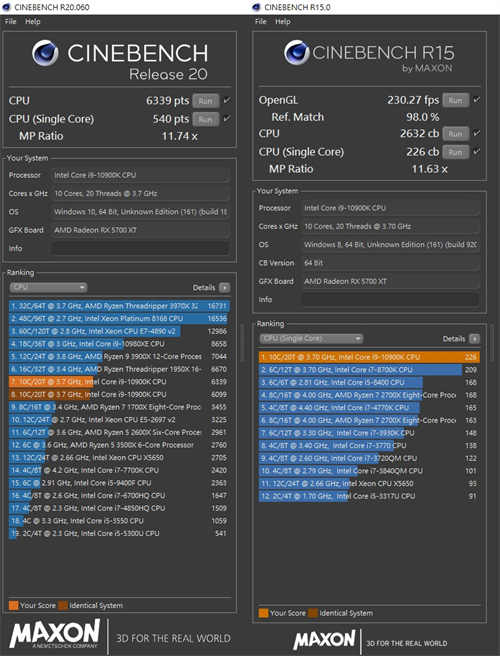Select R15 rank 4 Ryzen 7 2700X row
This screenshot has width=500, height=656.
point(369,395)
